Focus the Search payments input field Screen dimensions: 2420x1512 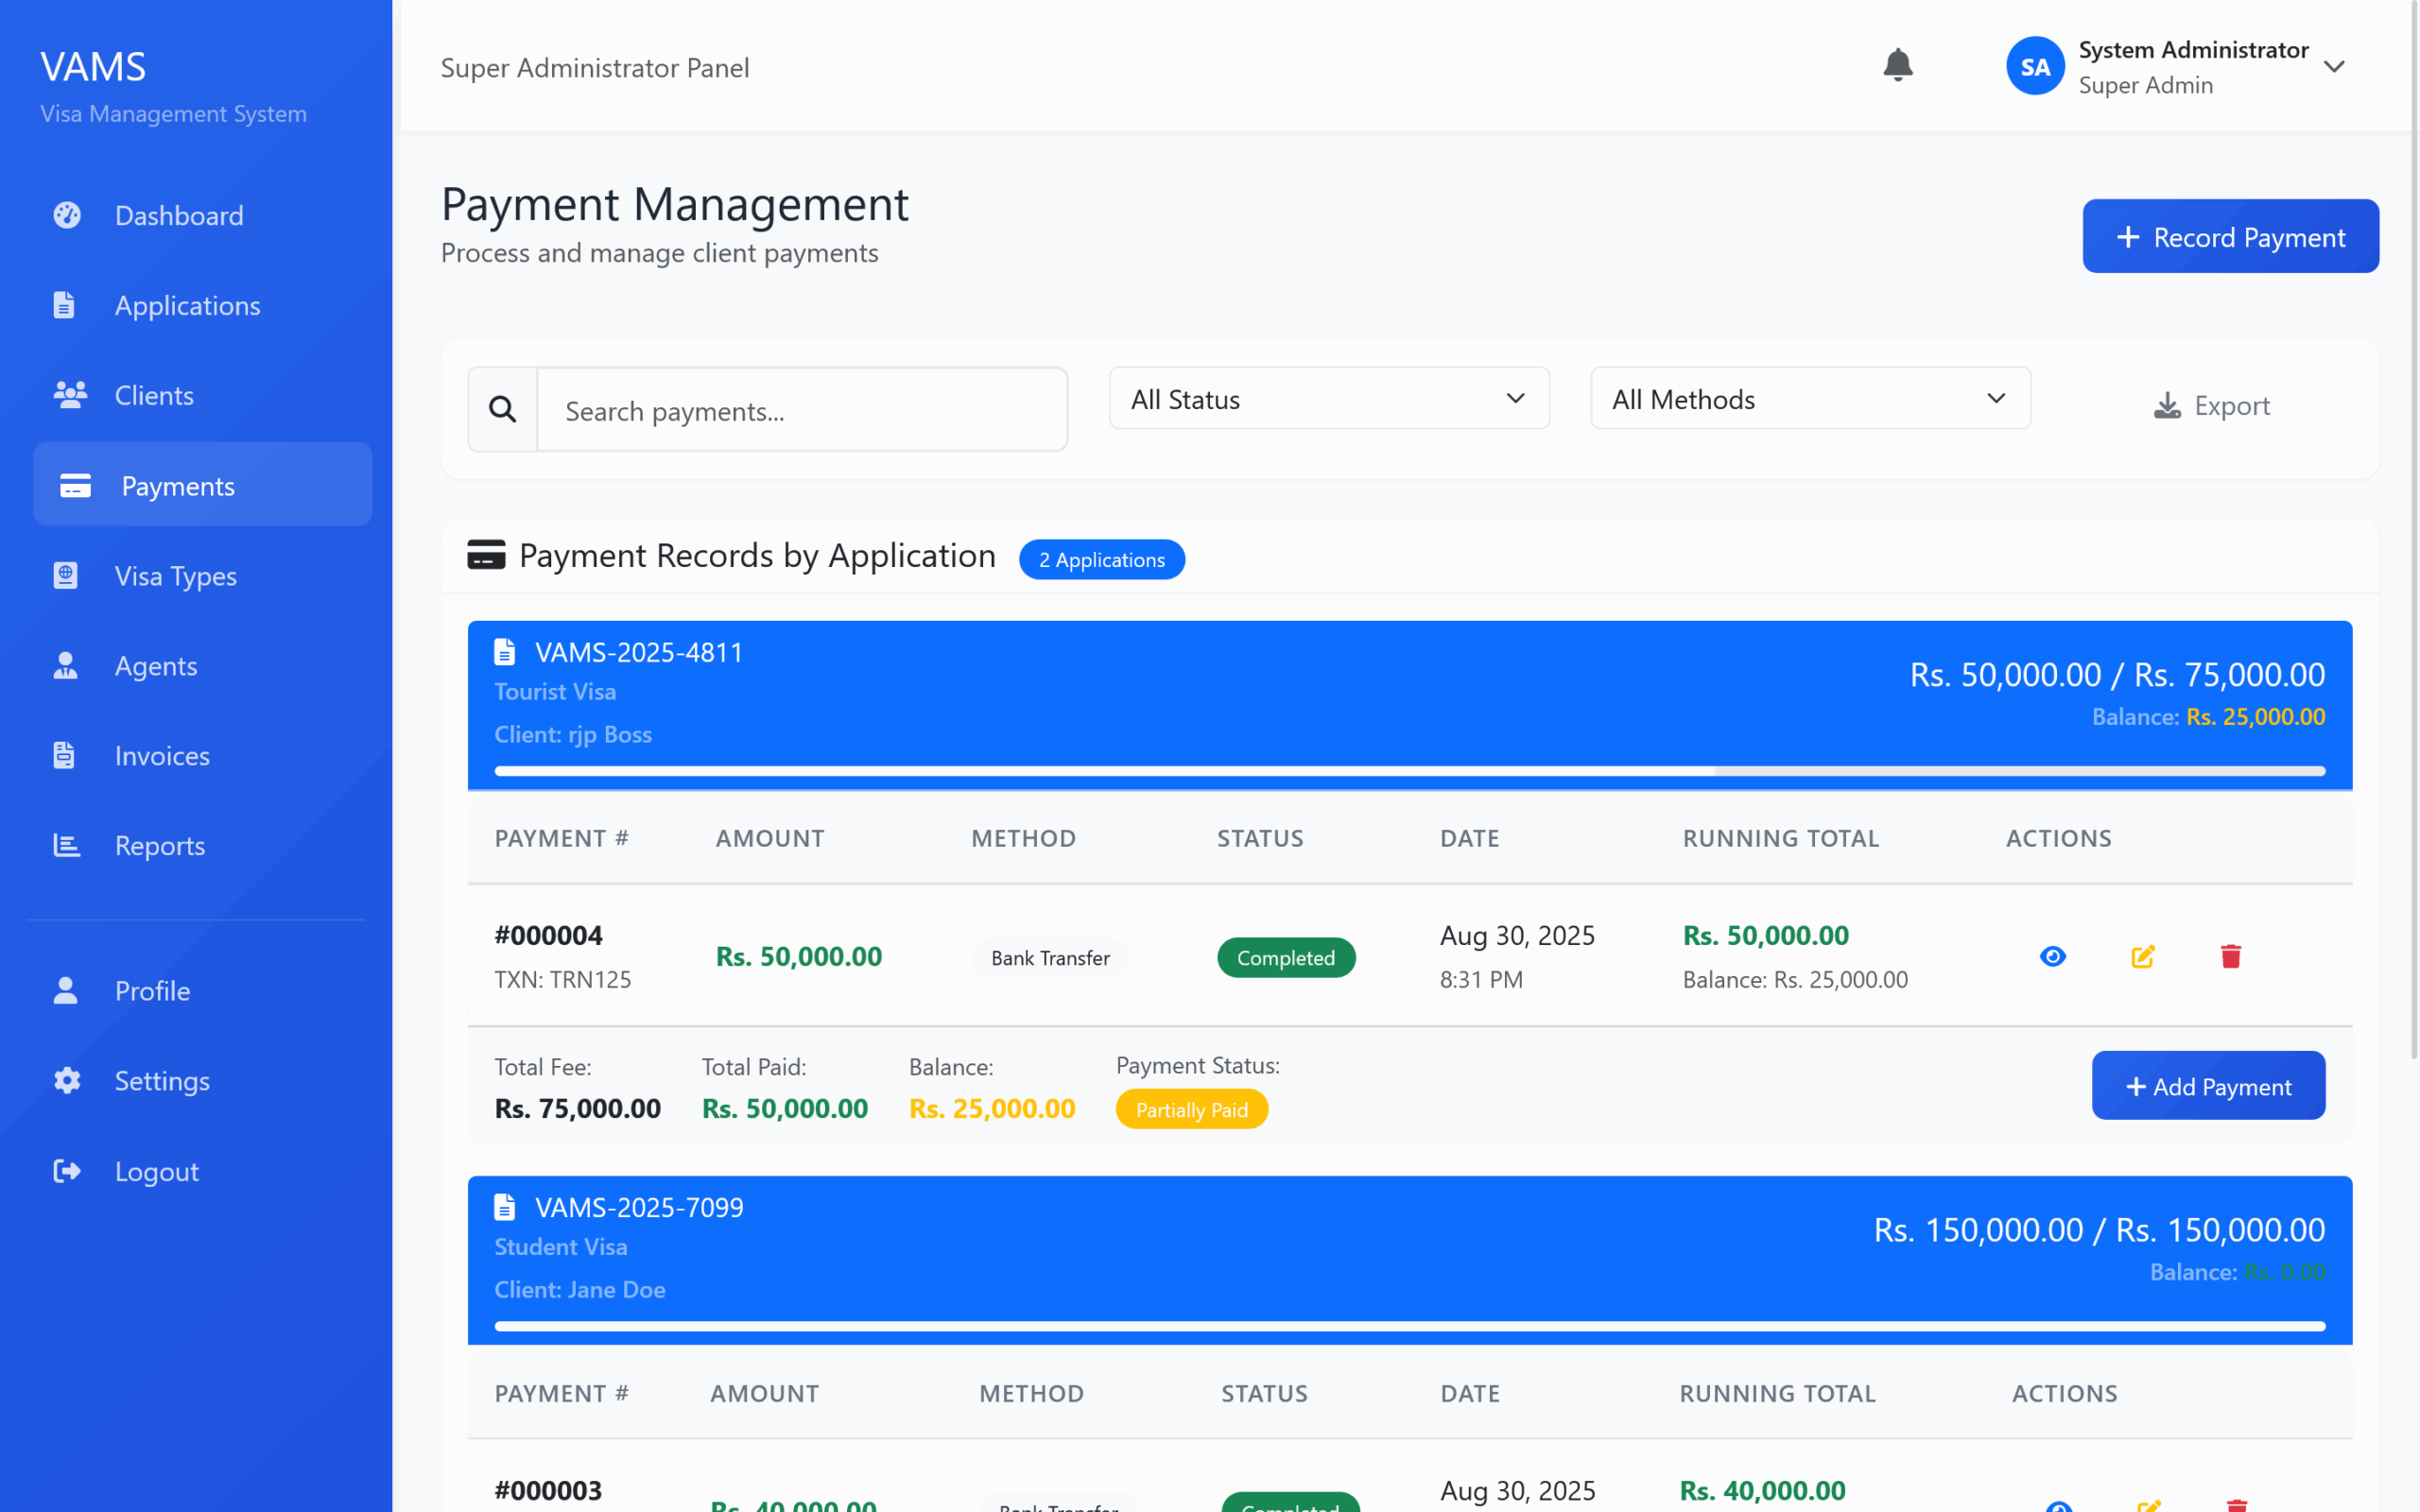click(802, 410)
